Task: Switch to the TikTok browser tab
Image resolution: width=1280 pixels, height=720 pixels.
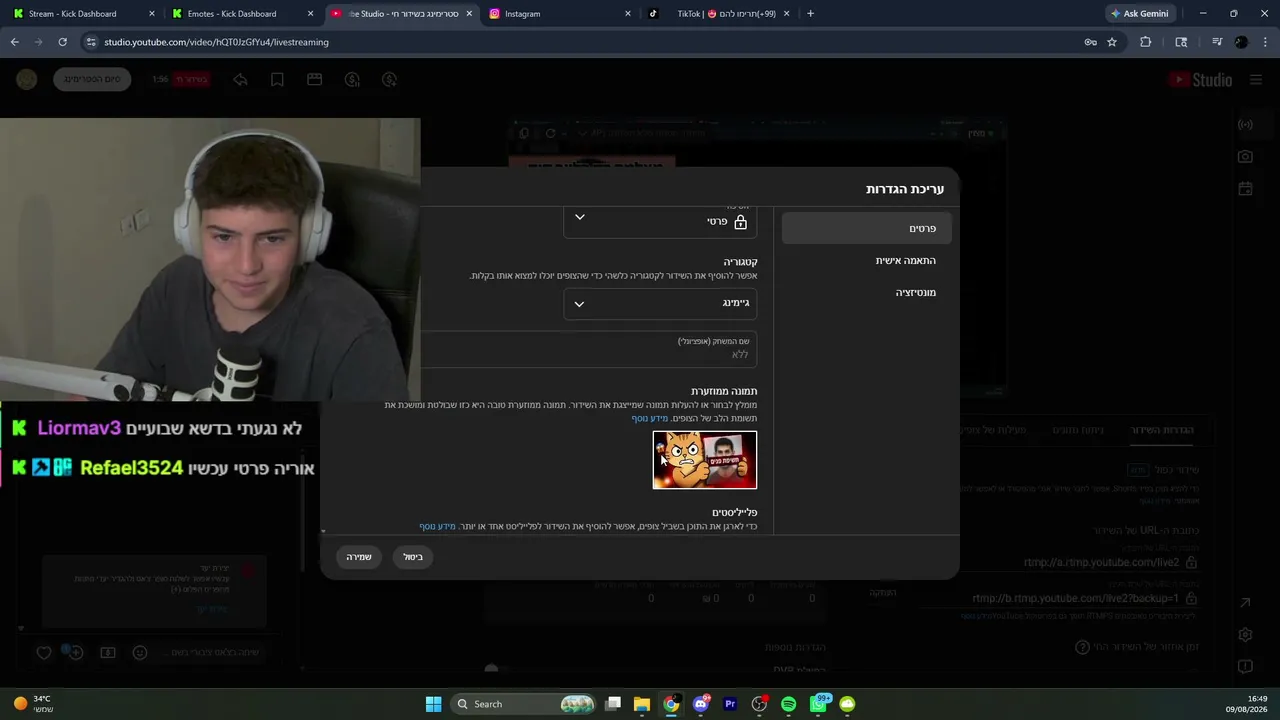Action: click(x=718, y=14)
